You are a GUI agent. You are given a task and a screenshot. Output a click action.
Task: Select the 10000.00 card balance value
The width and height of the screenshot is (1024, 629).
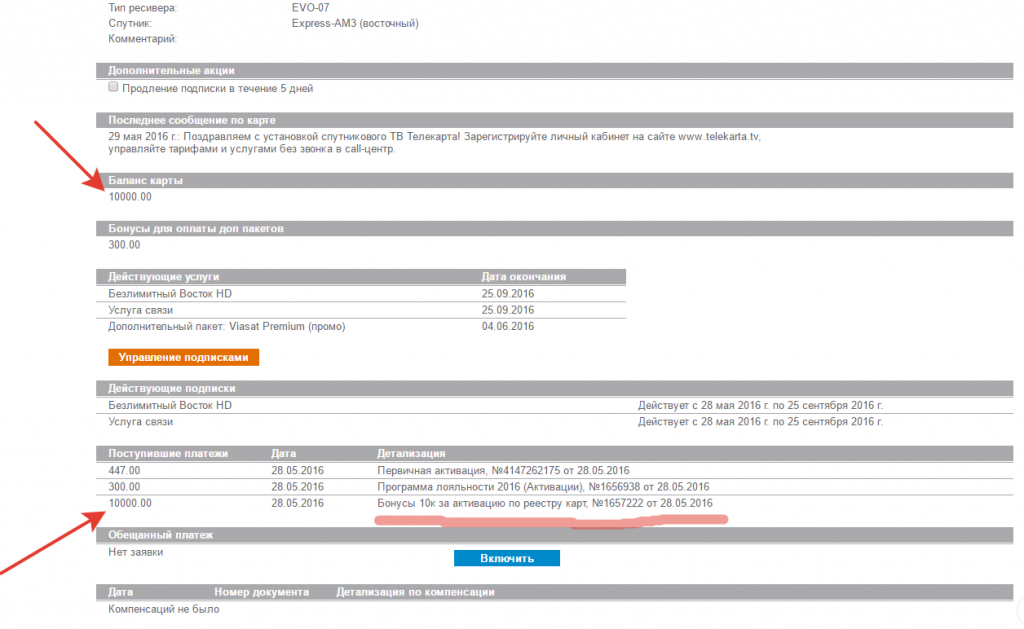130,196
